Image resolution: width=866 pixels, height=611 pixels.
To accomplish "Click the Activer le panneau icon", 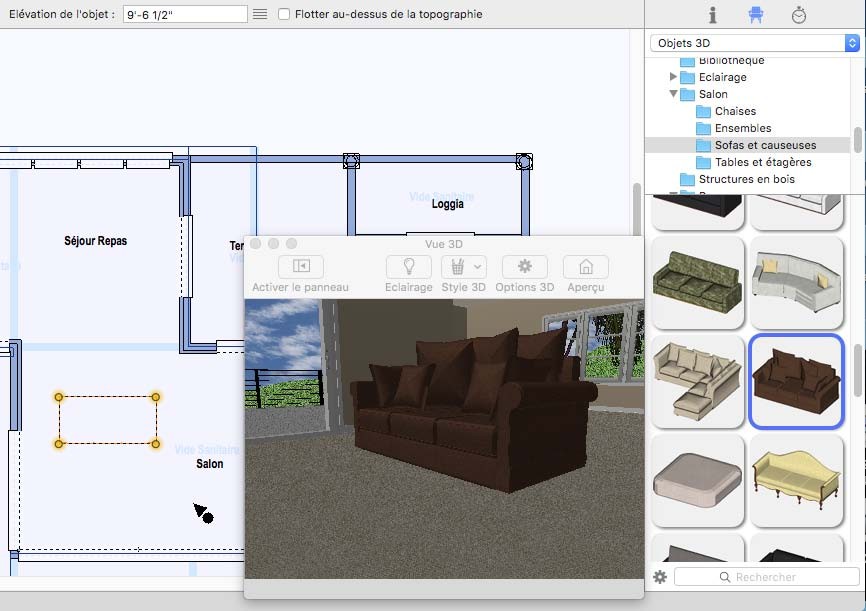I will [x=301, y=267].
